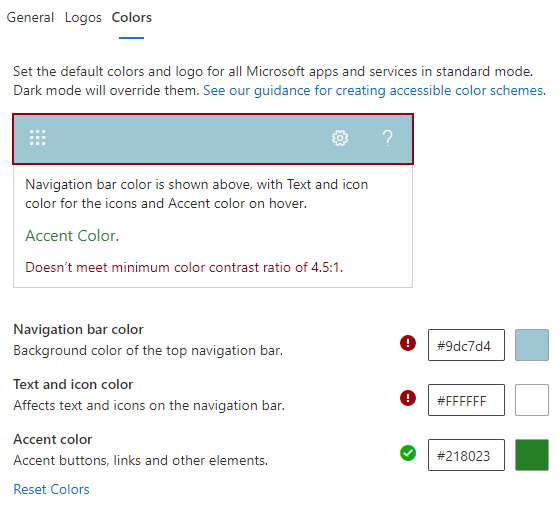
Task: Click the 'Navigation bar color is shown above' description
Action: point(196,194)
